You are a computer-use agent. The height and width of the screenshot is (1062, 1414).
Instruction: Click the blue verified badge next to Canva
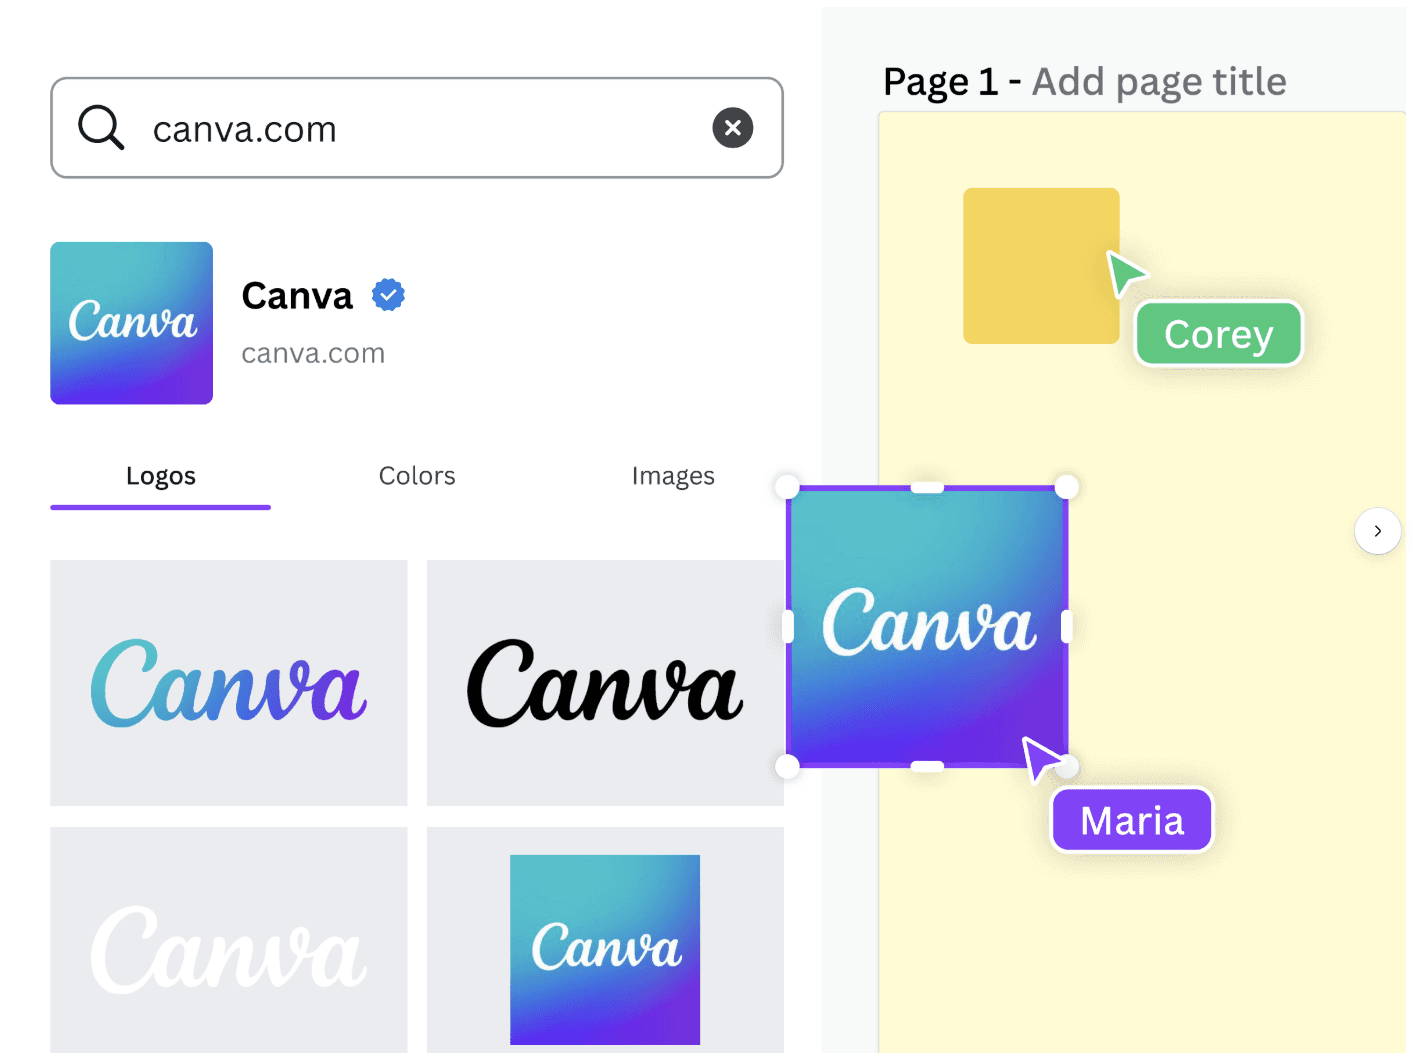pos(388,295)
